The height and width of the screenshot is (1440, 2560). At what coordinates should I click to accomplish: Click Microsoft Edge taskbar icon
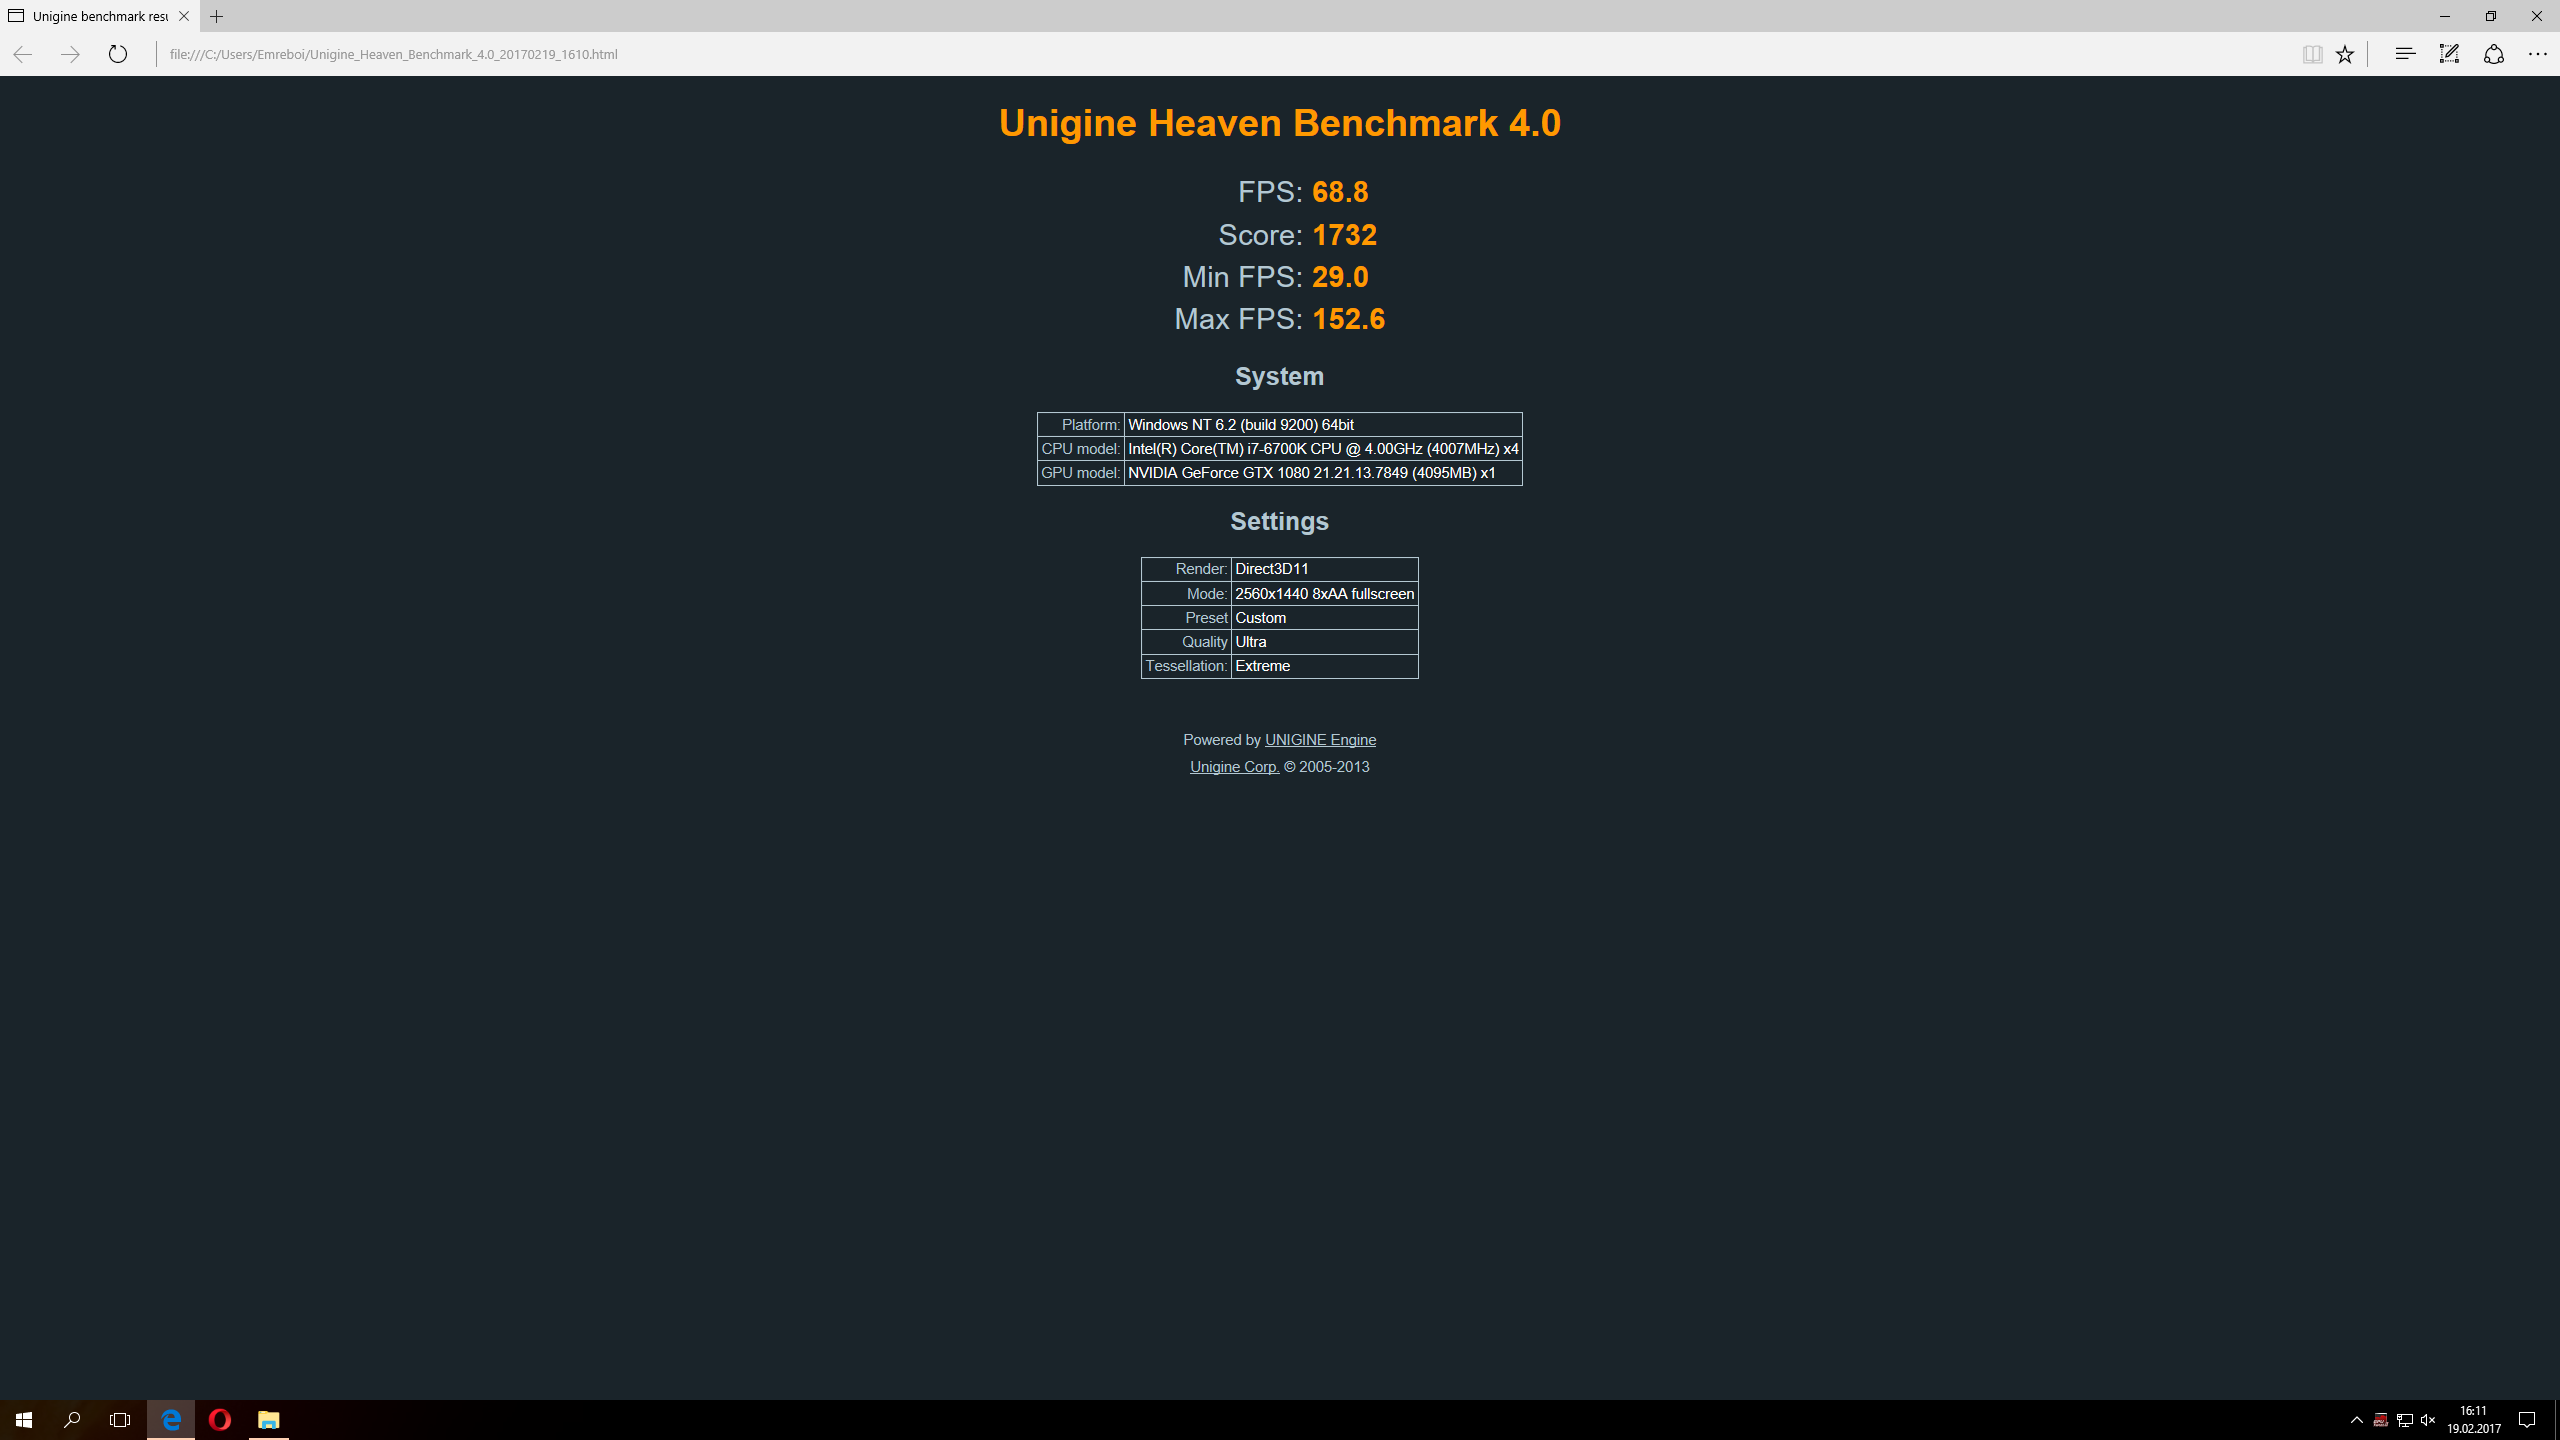tap(171, 1420)
